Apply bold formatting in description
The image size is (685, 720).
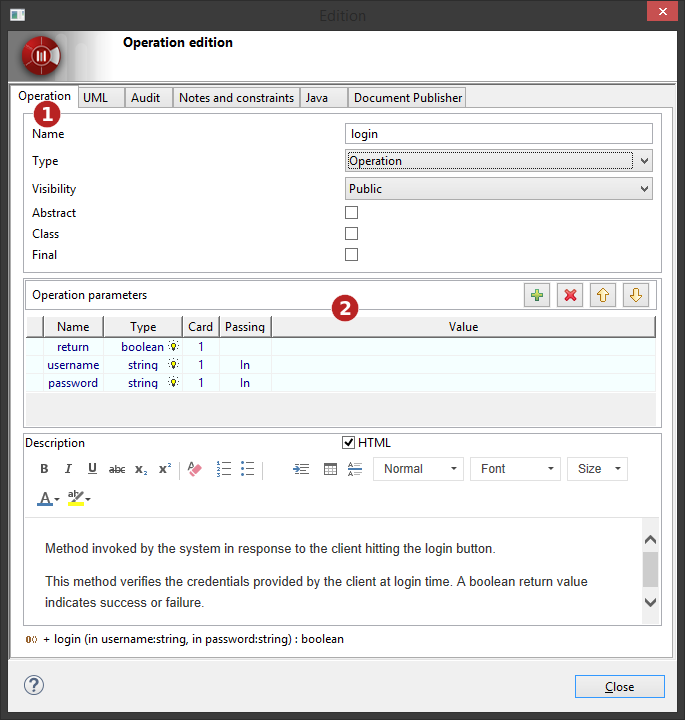(x=44, y=469)
